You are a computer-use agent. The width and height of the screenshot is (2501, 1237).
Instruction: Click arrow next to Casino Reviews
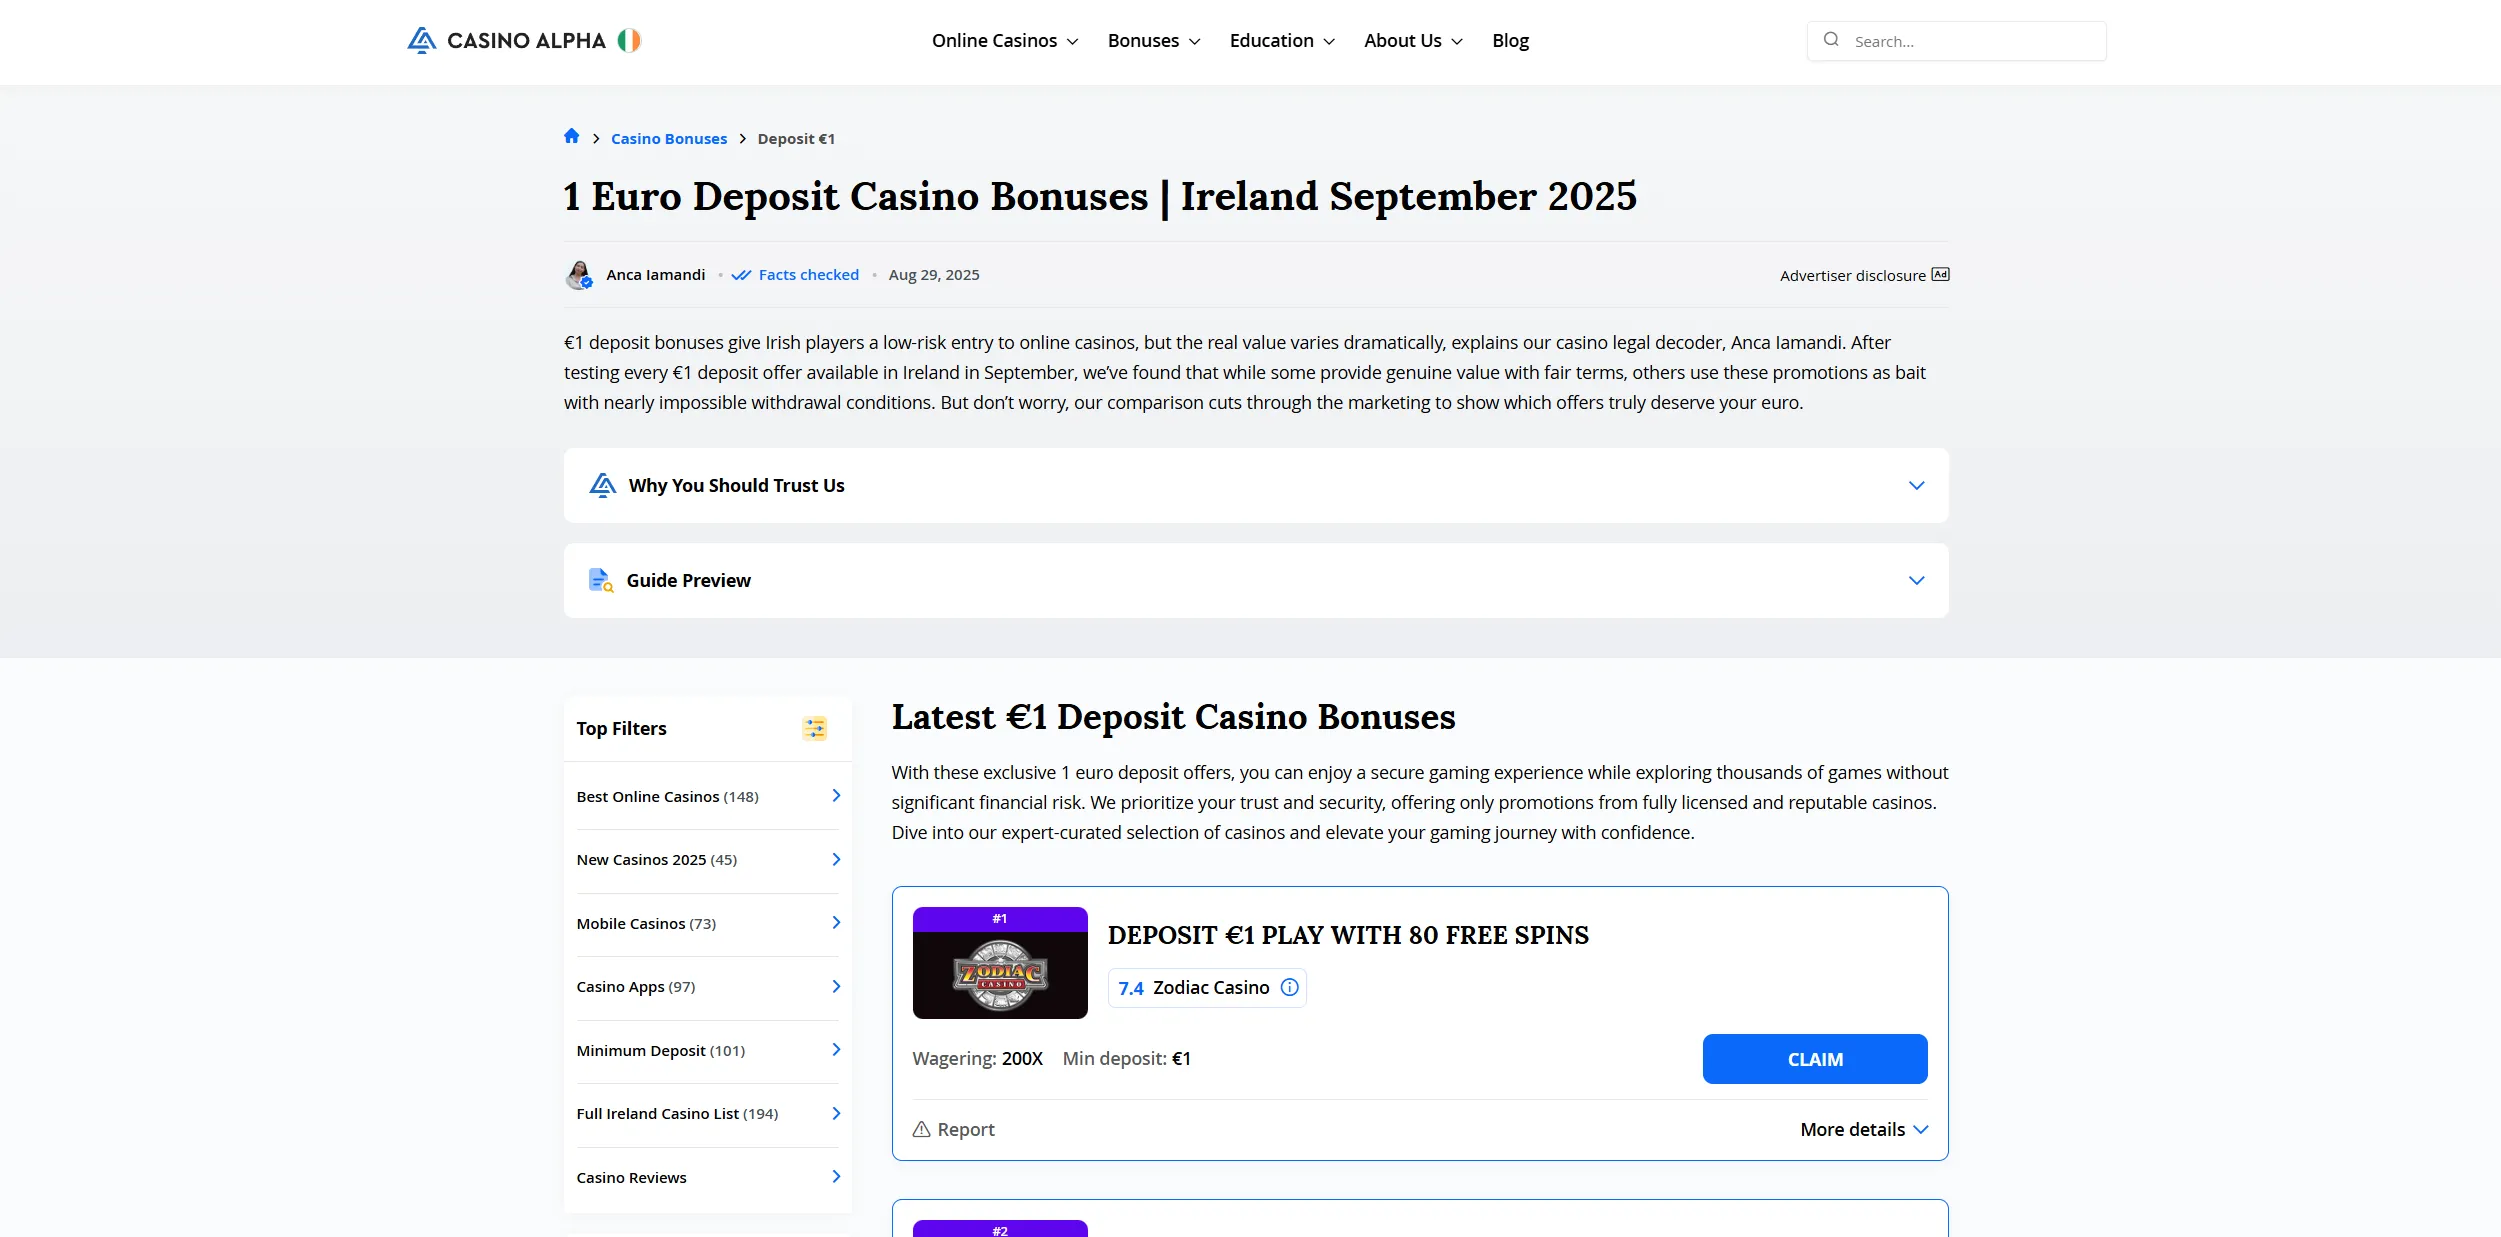point(836,1177)
